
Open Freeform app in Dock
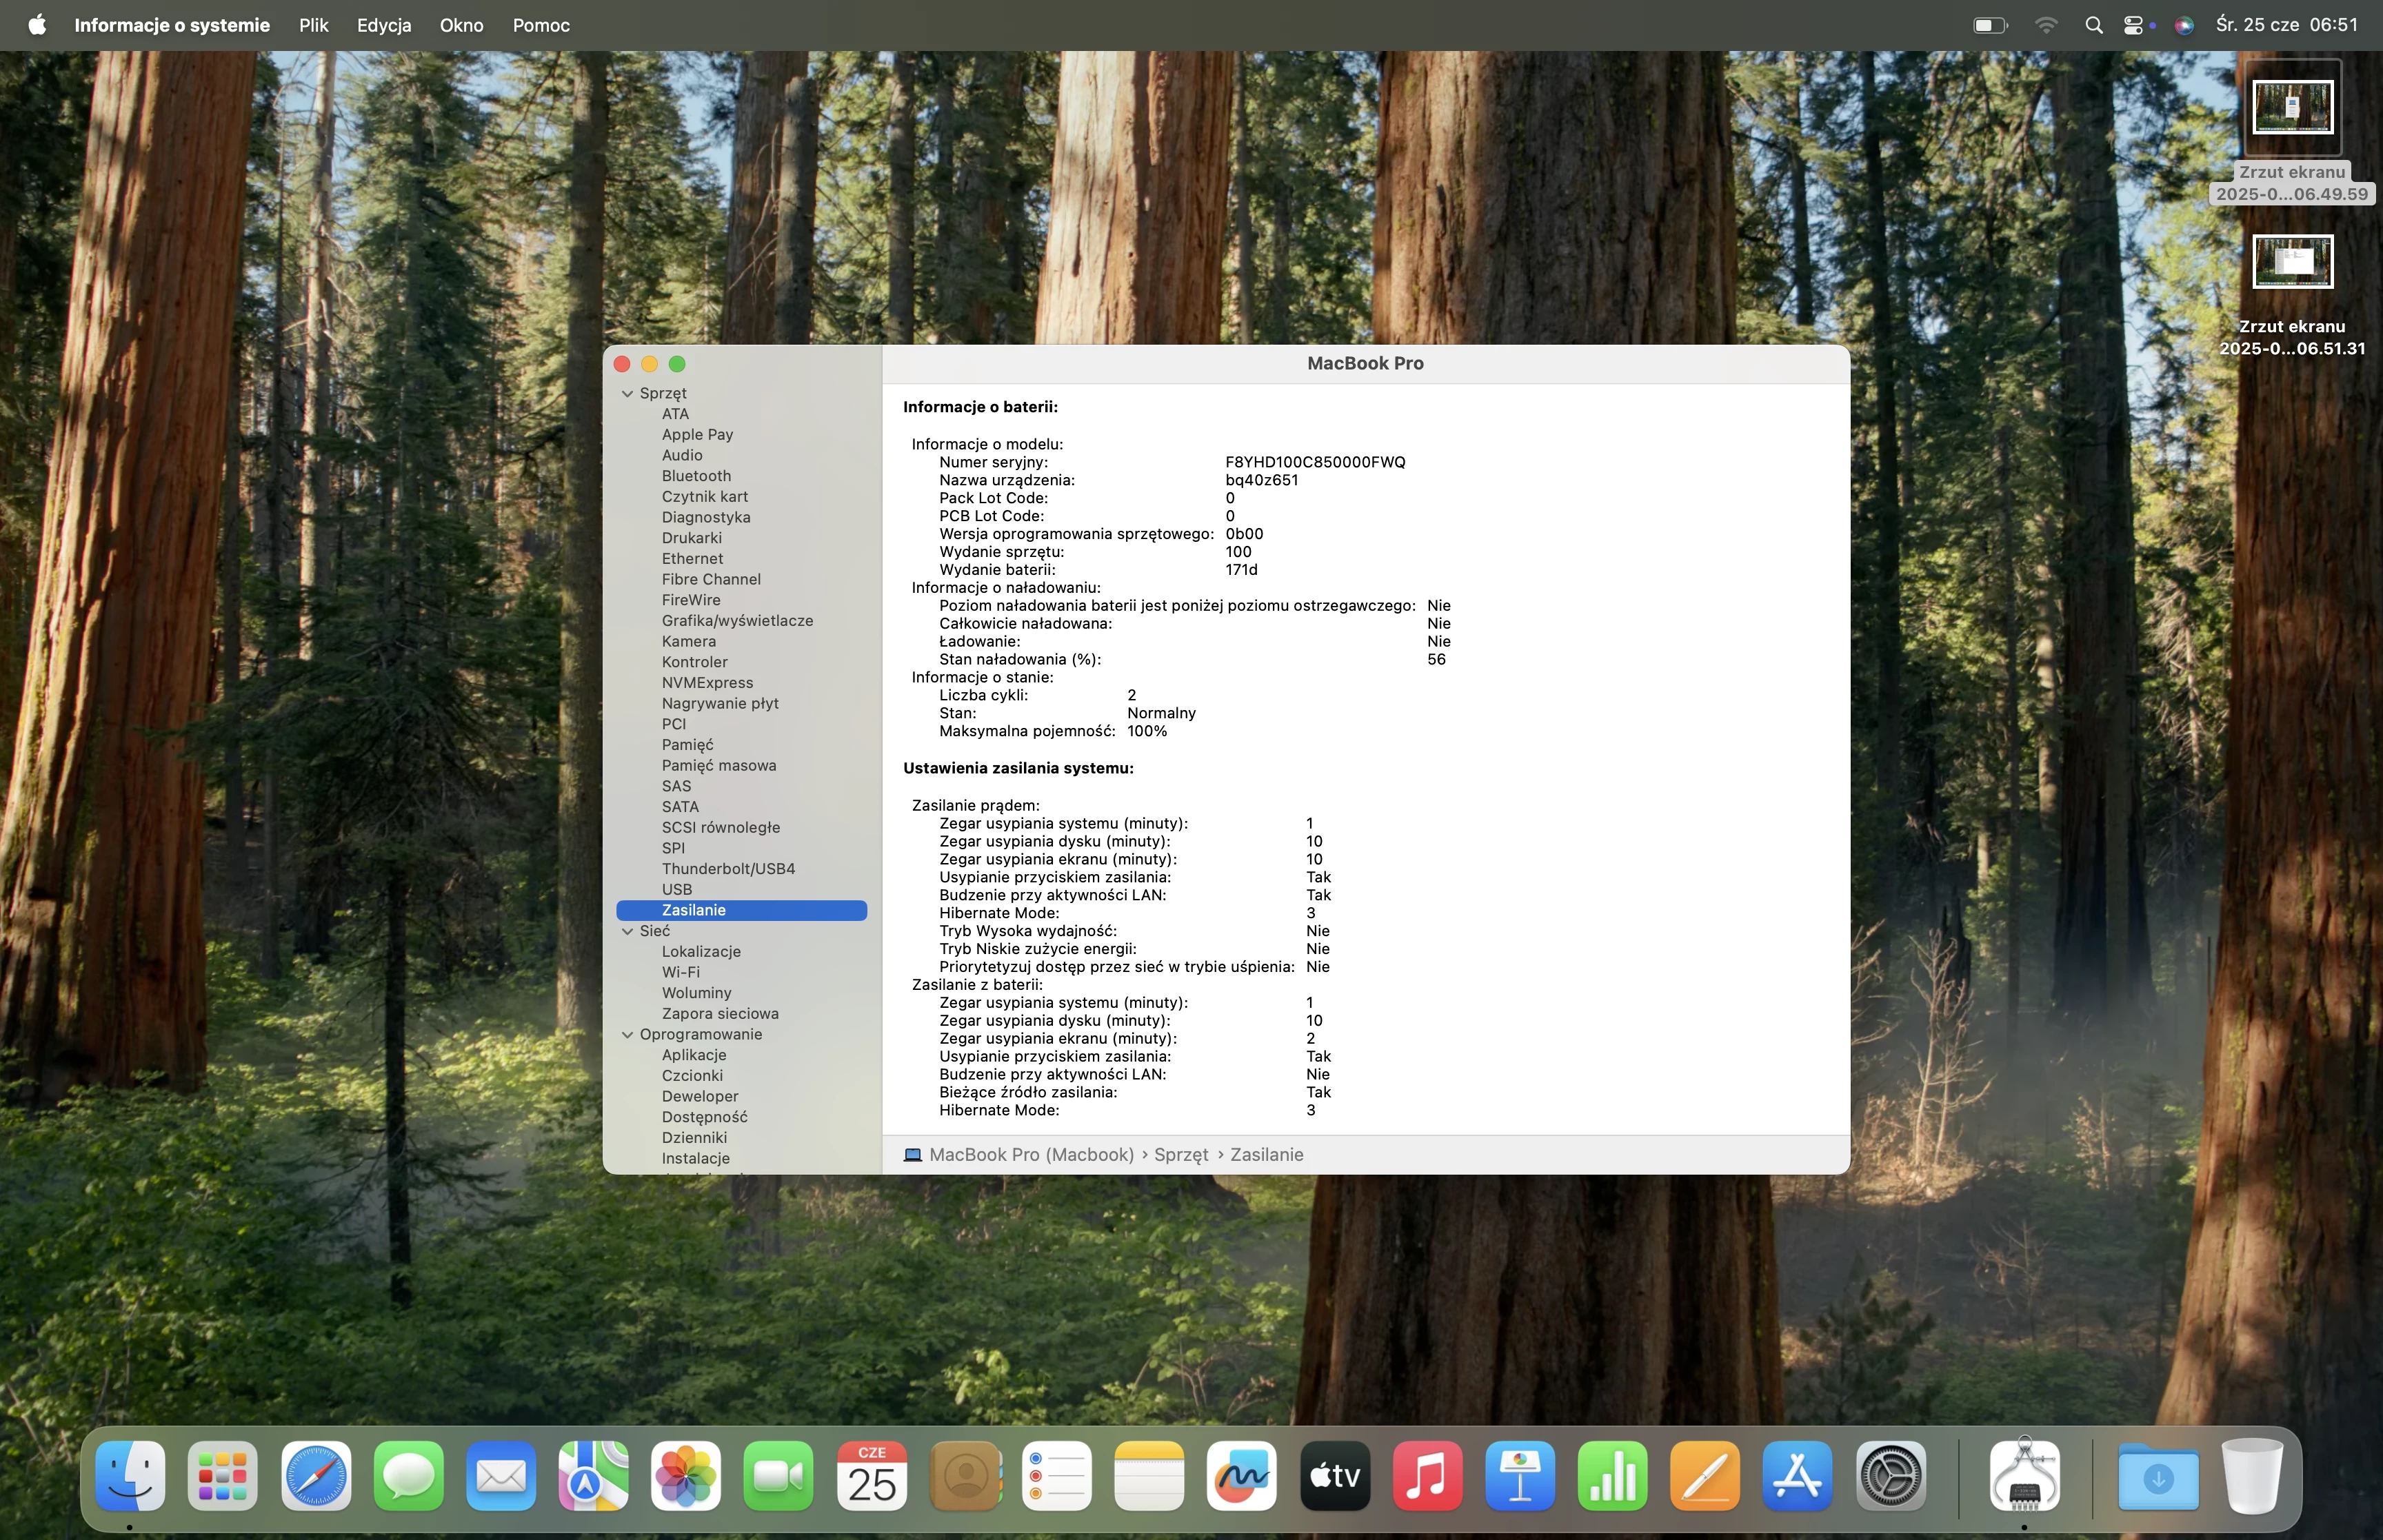click(1242, 1476)
